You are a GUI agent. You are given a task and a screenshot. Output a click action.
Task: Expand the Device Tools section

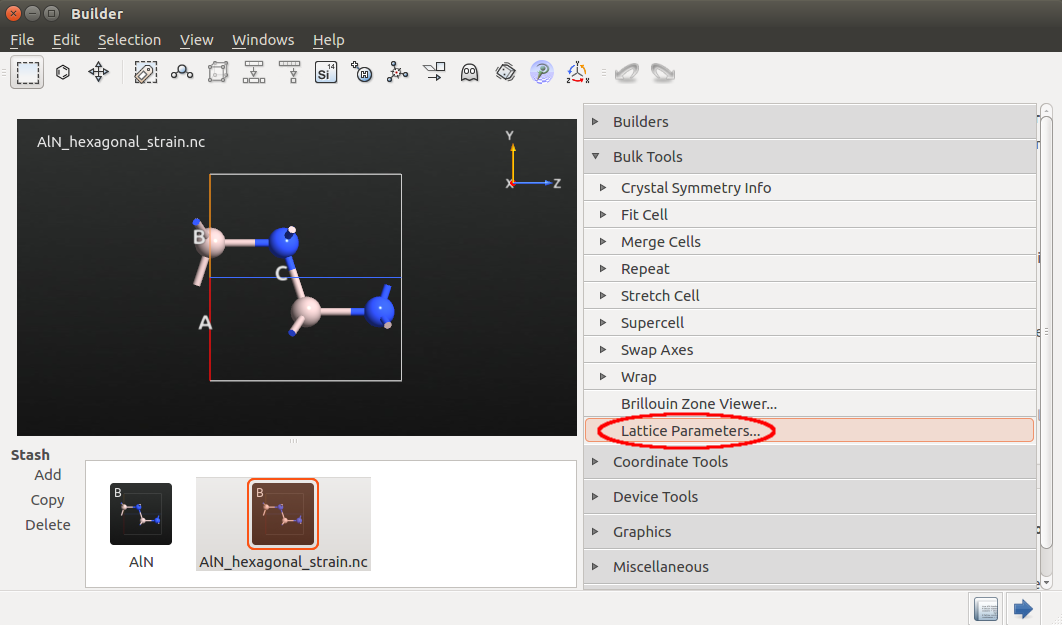pos(810,497)
